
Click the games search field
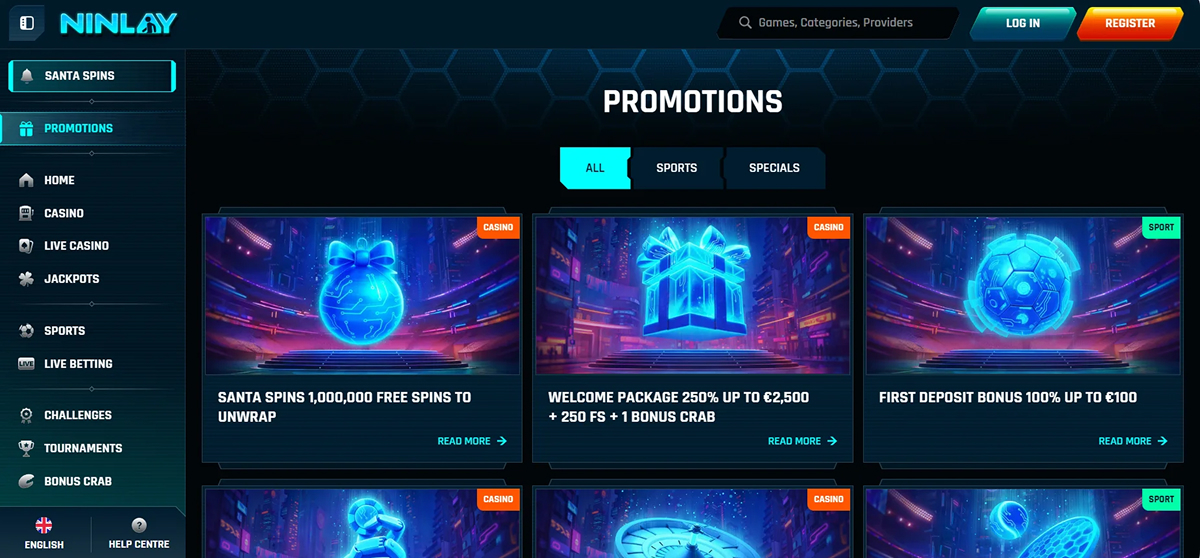[x=838, y=23]
